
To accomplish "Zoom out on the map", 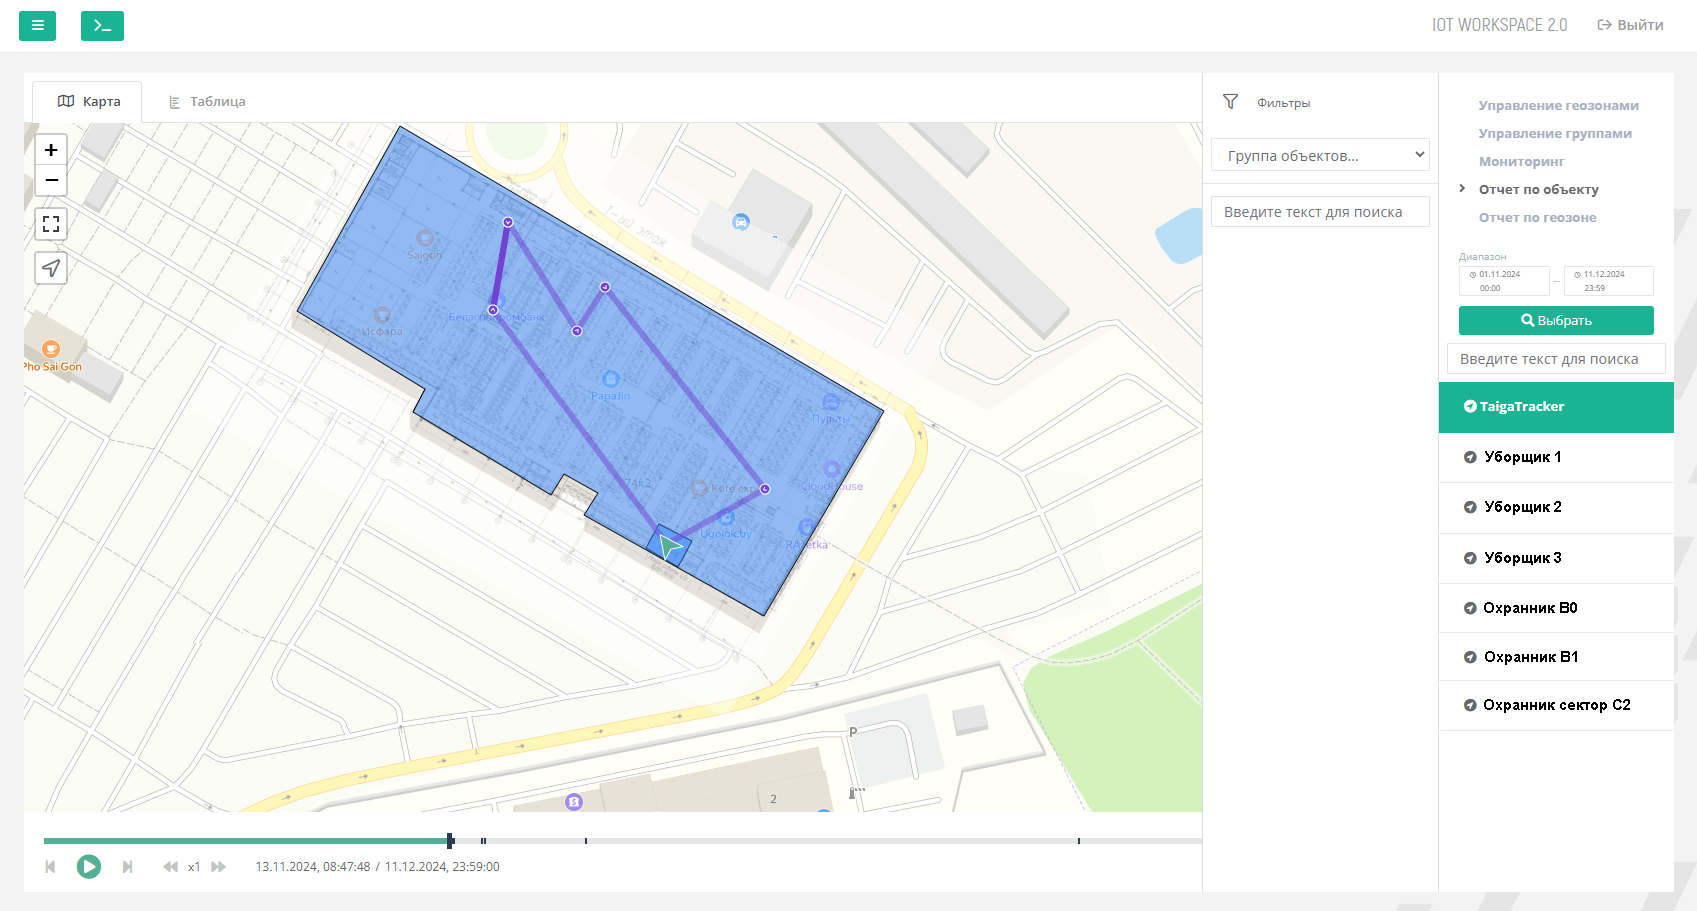I will click(51, 180).
